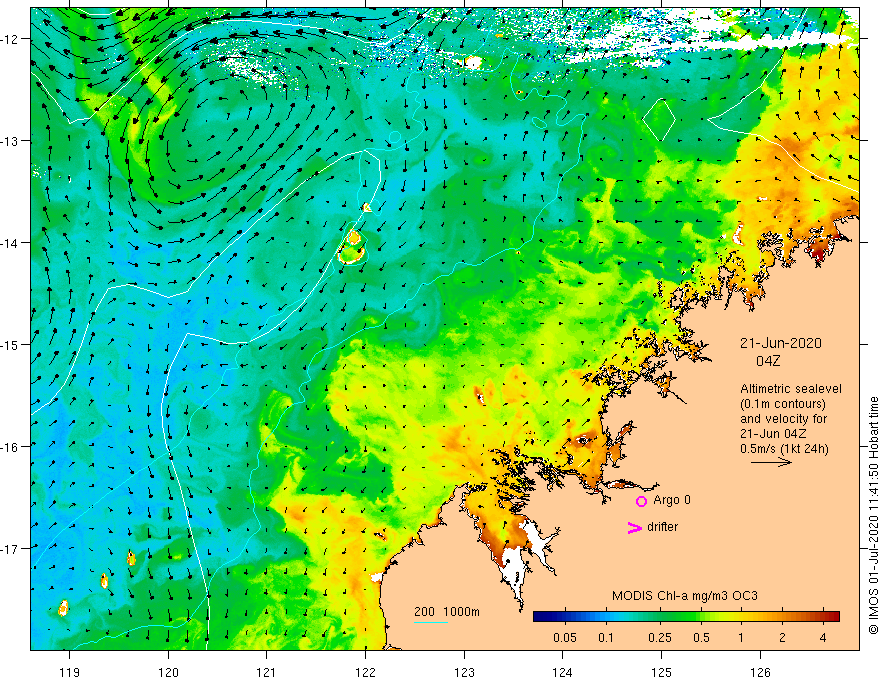Click the IMOS copyright timestamp text

[x=873, y=516]
